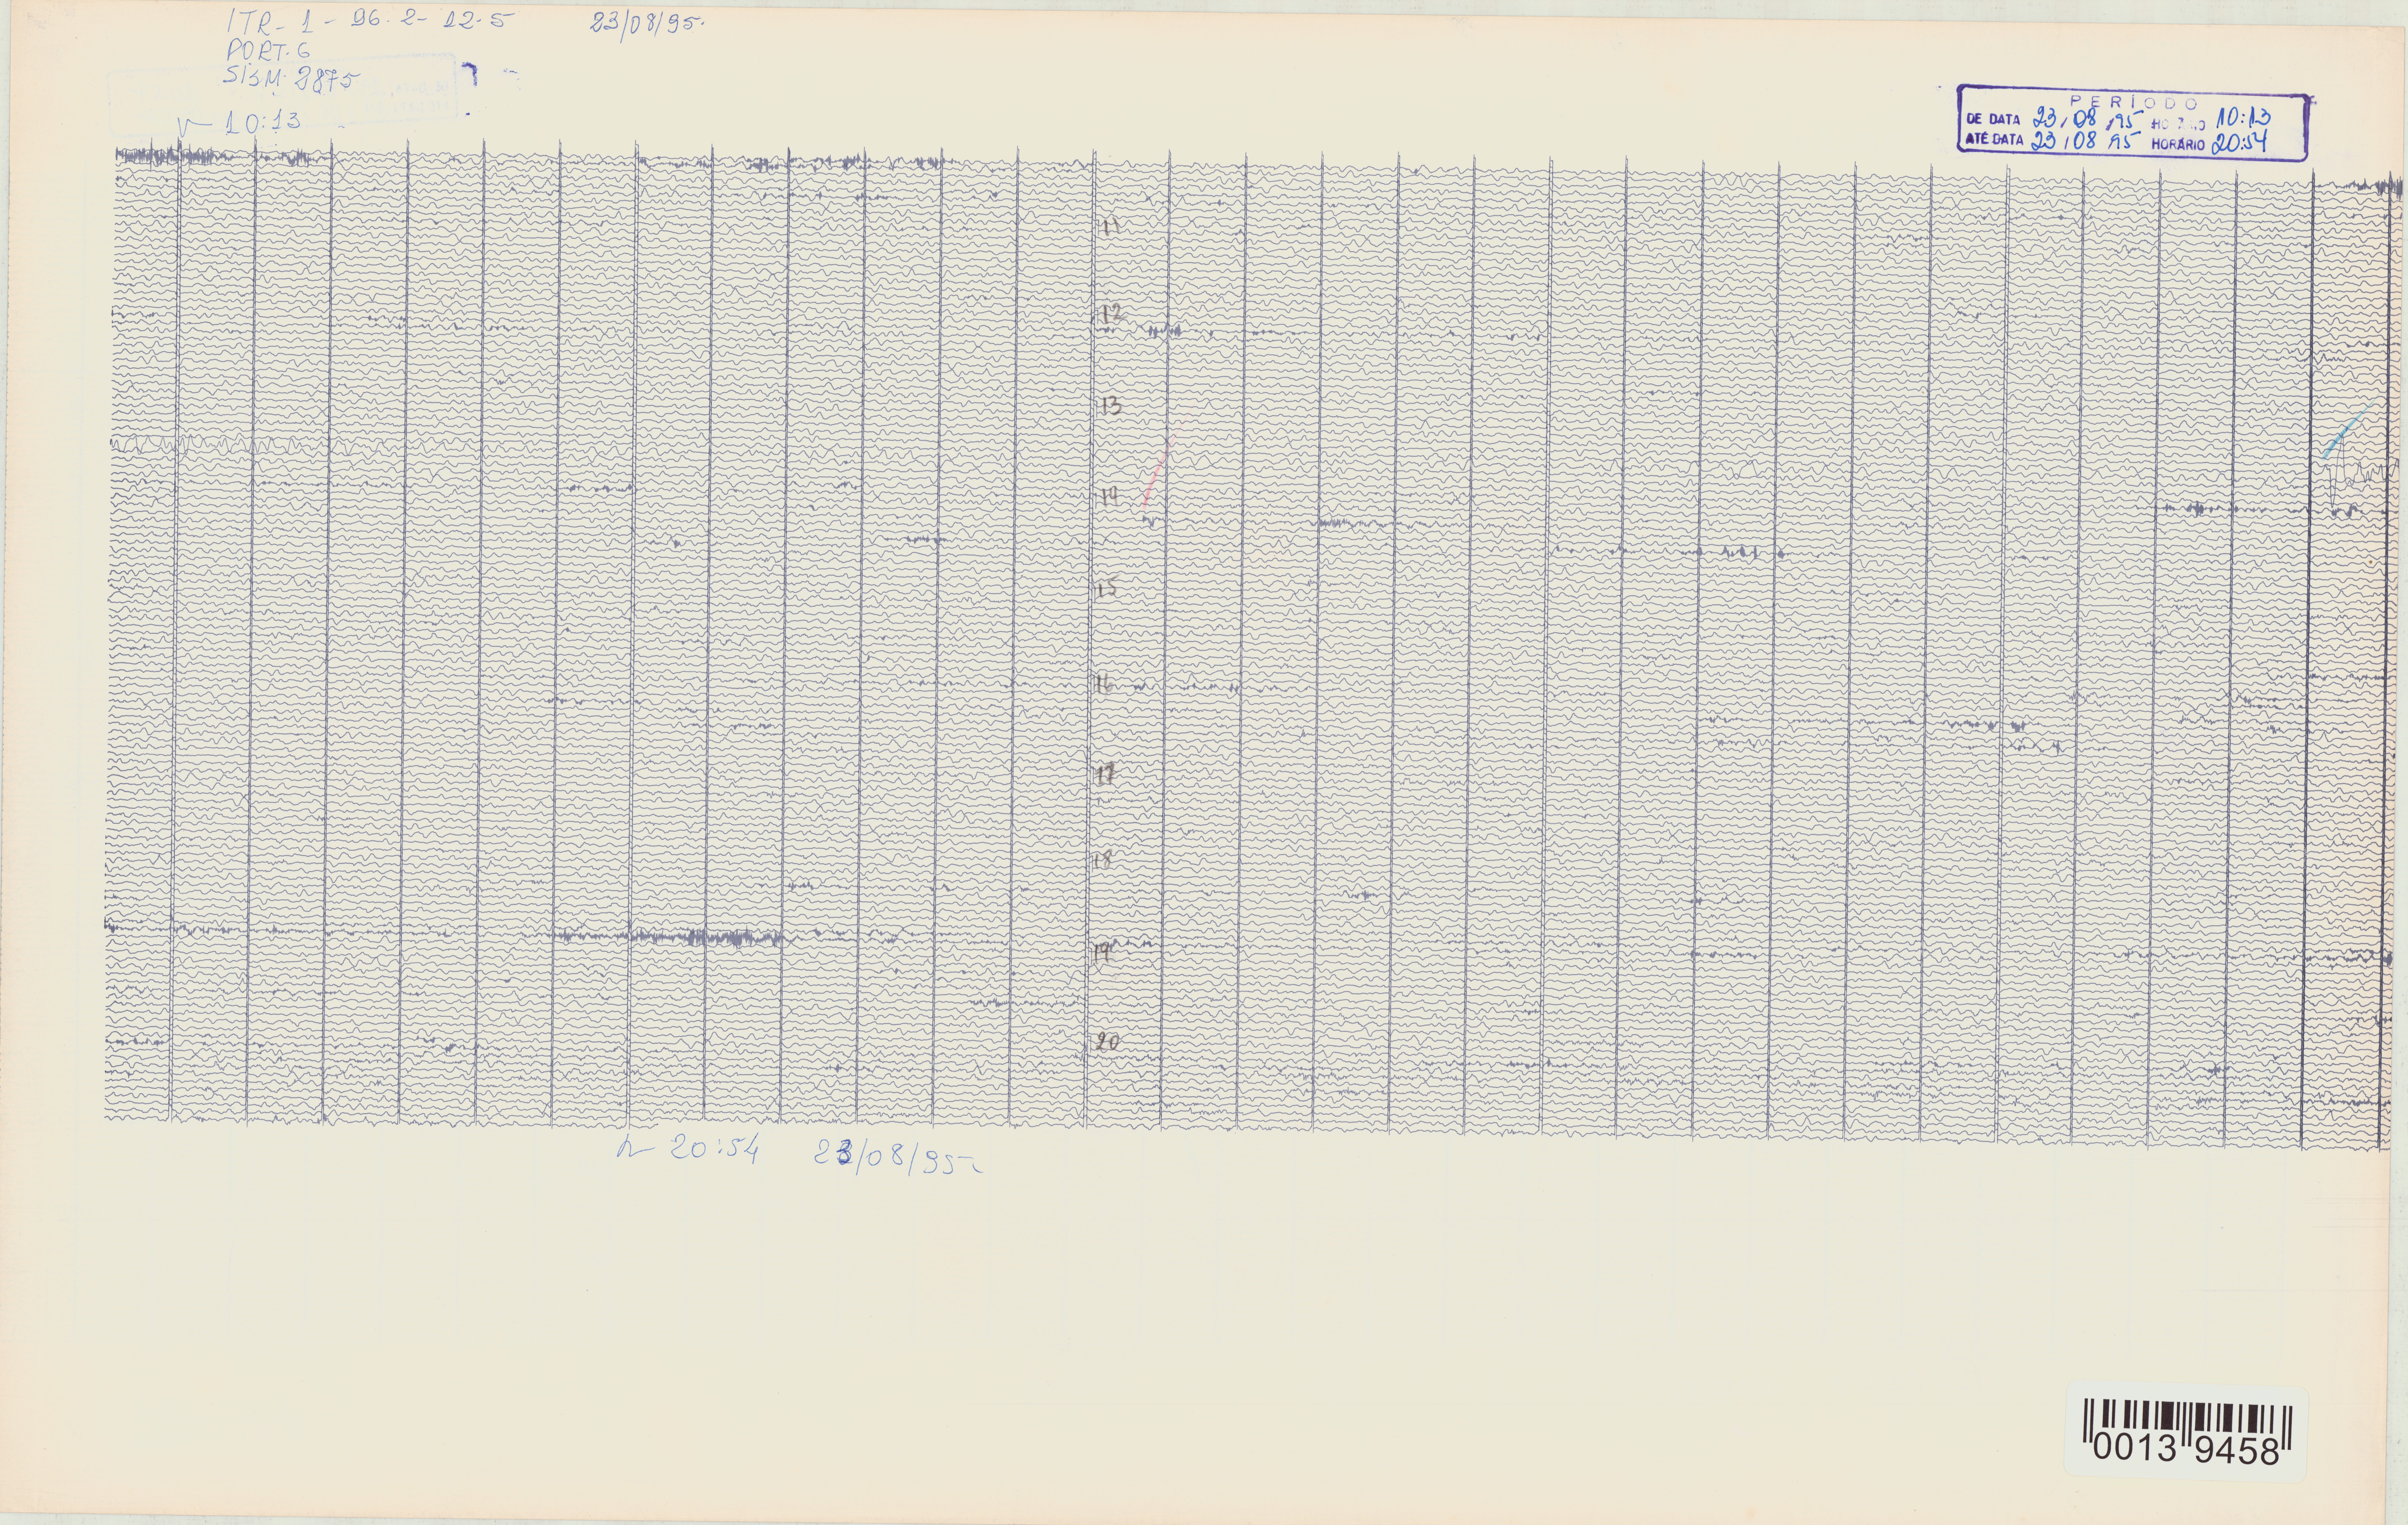Screen dimensions: 2408x1525
Task: Click the hour label "11"
Action: pyautogui.click(x=1111, y=227)
